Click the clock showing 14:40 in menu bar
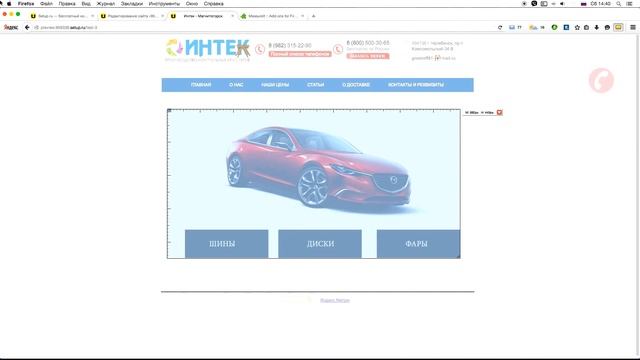The width and height of the screenshot is (640, 360). click(x=600, y=4)
